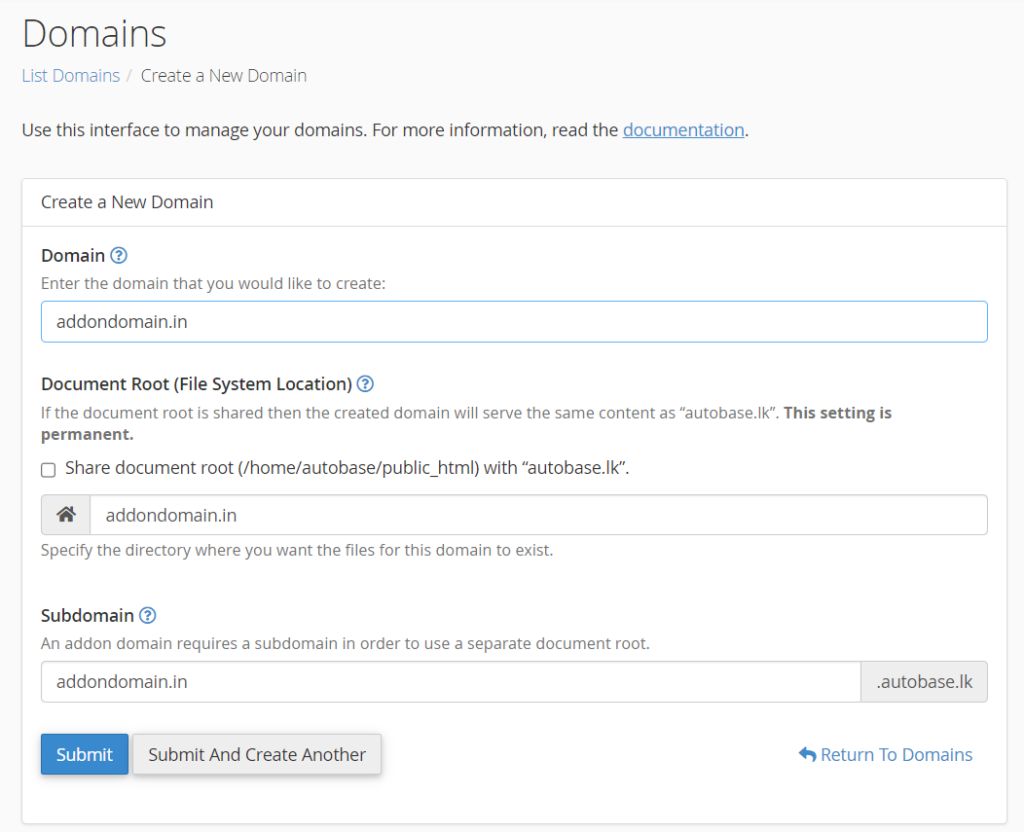Screen dimensions: 1024x832
Task: Open the Subdomain help question mark icon
Action: (x=148, y=615)
